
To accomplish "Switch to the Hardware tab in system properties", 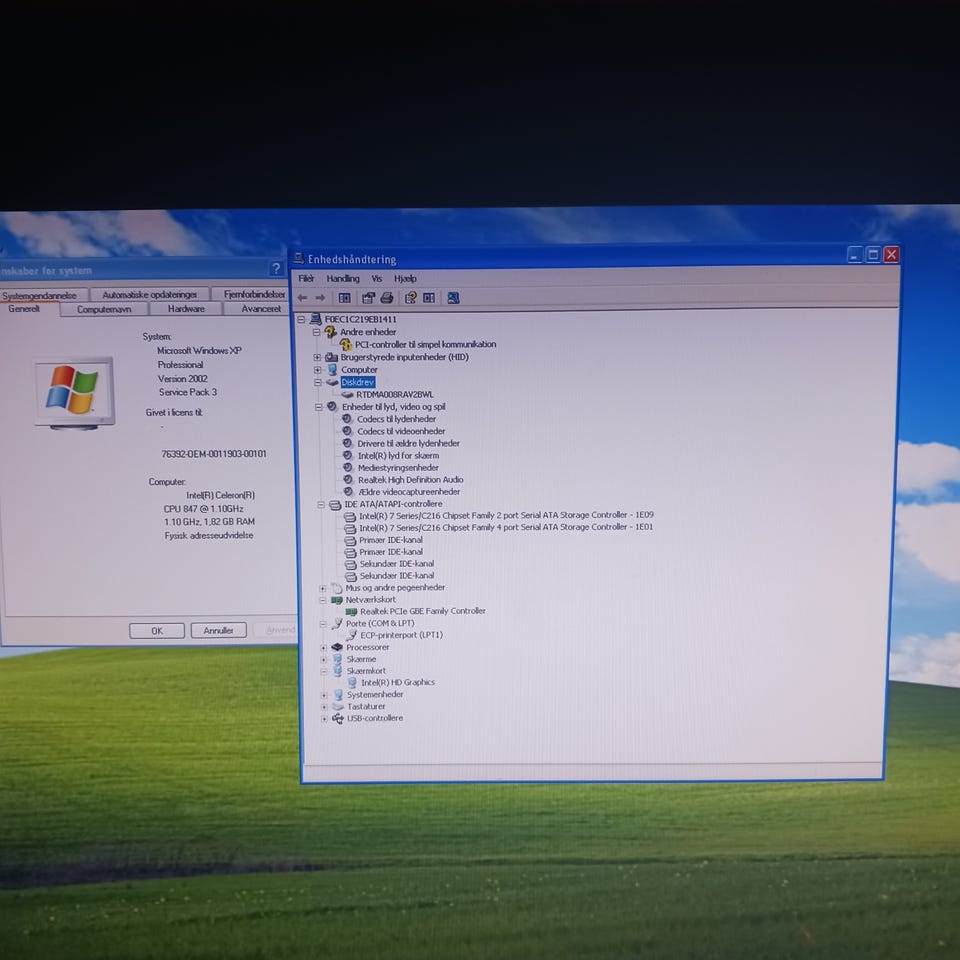I will point(186,309).
